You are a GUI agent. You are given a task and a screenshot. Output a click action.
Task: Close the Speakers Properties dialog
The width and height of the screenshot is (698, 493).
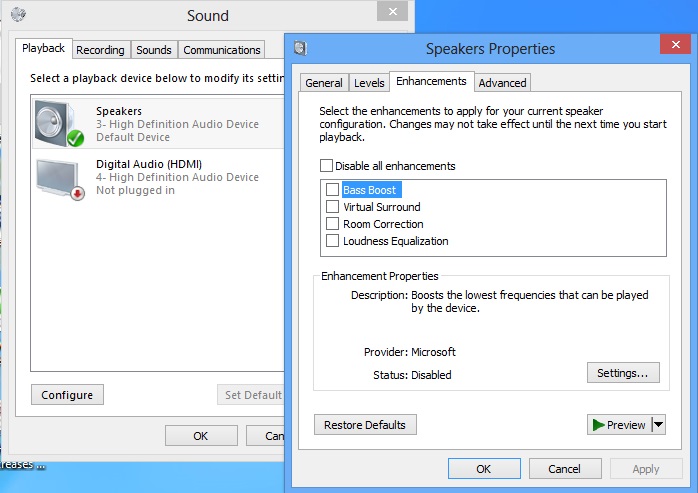[675, 44]
